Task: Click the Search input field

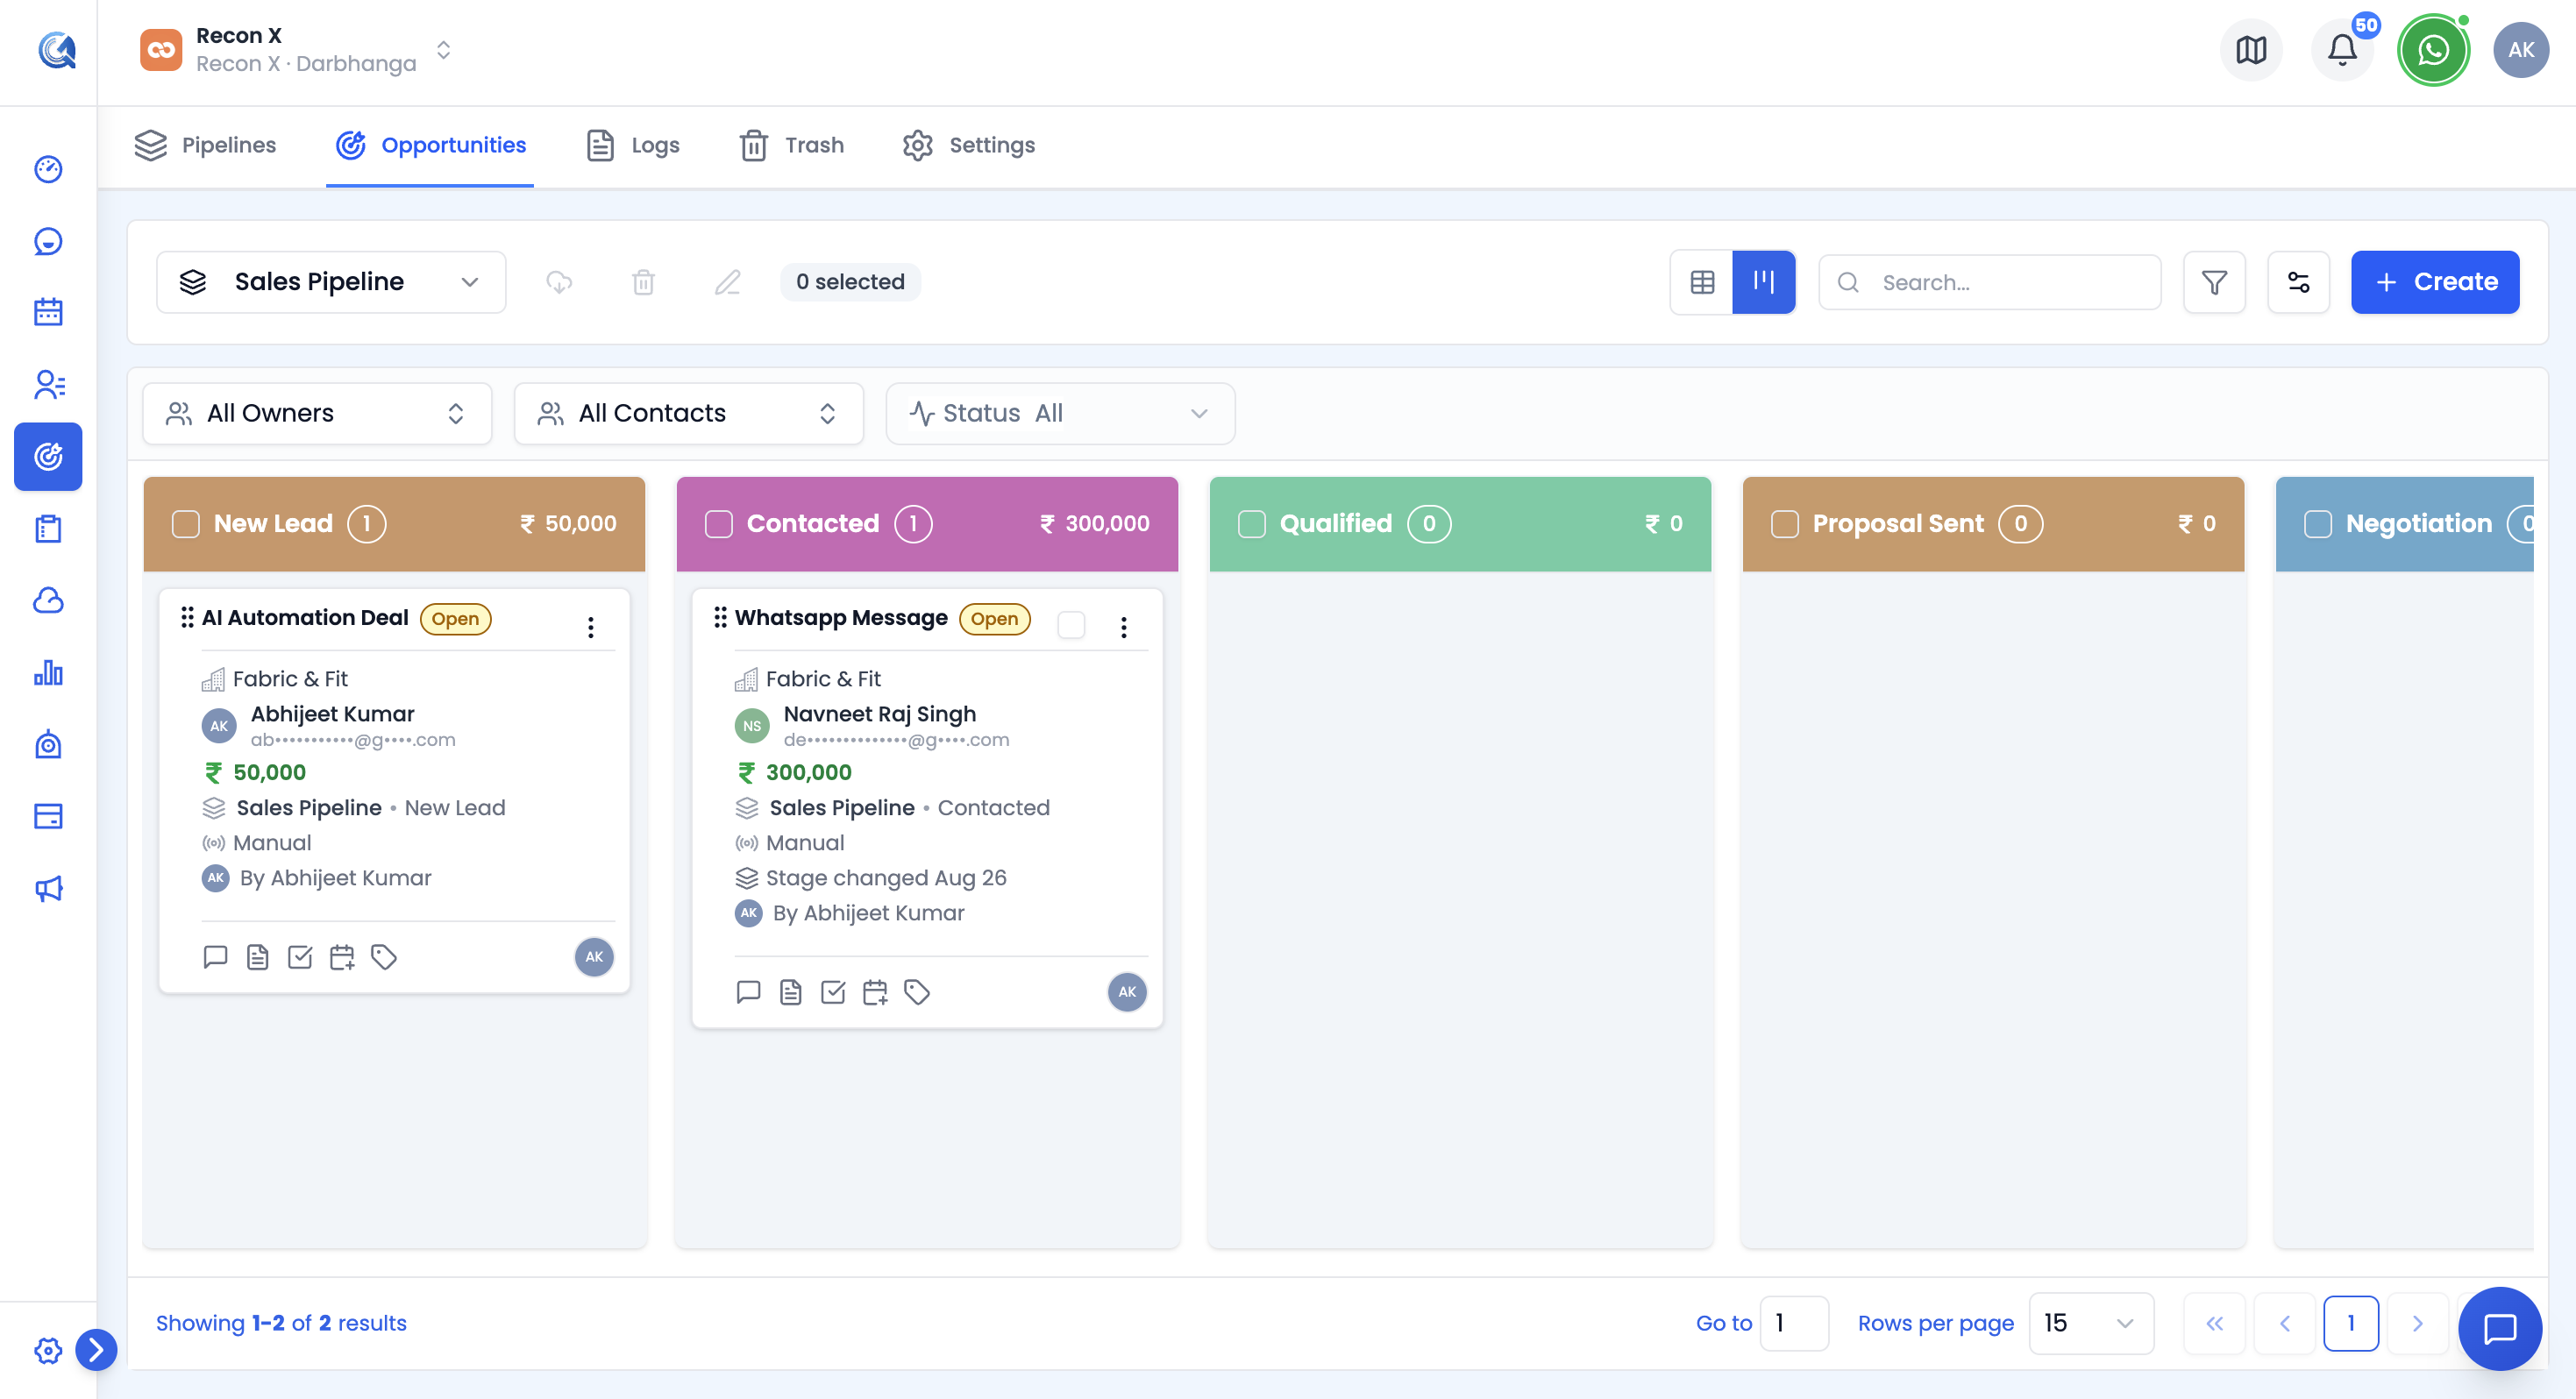Action: click(x=1989, y=282)
